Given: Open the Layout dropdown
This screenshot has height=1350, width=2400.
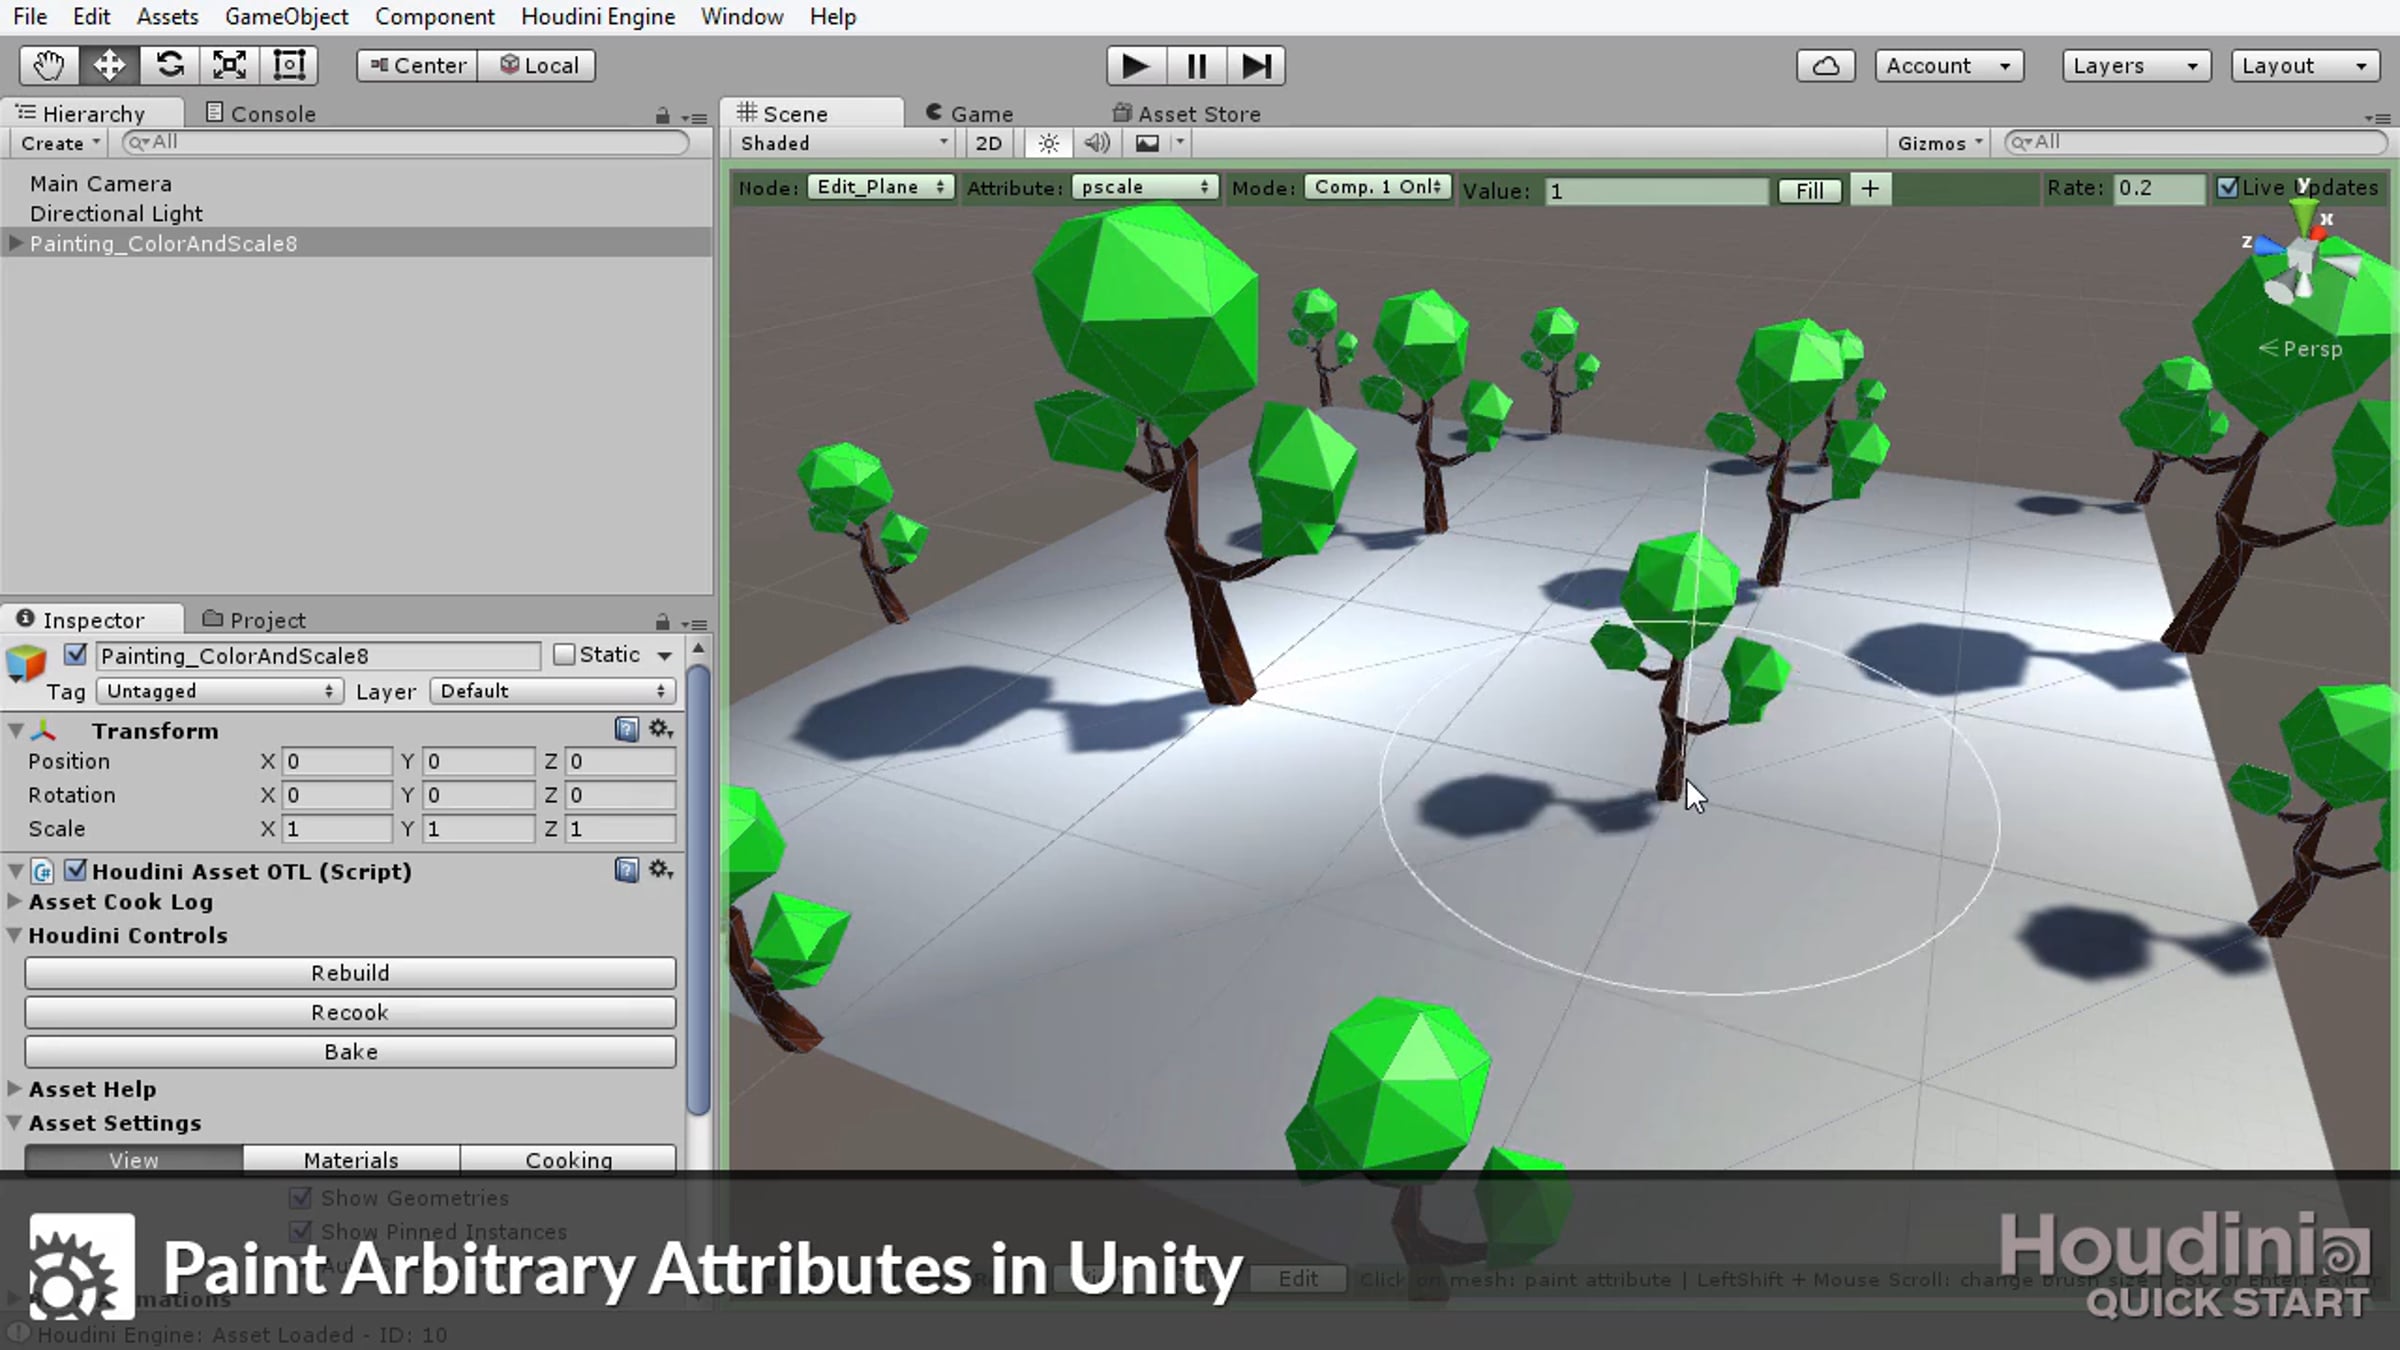Looking at the screenshot, I should (x=2305, y=66).
